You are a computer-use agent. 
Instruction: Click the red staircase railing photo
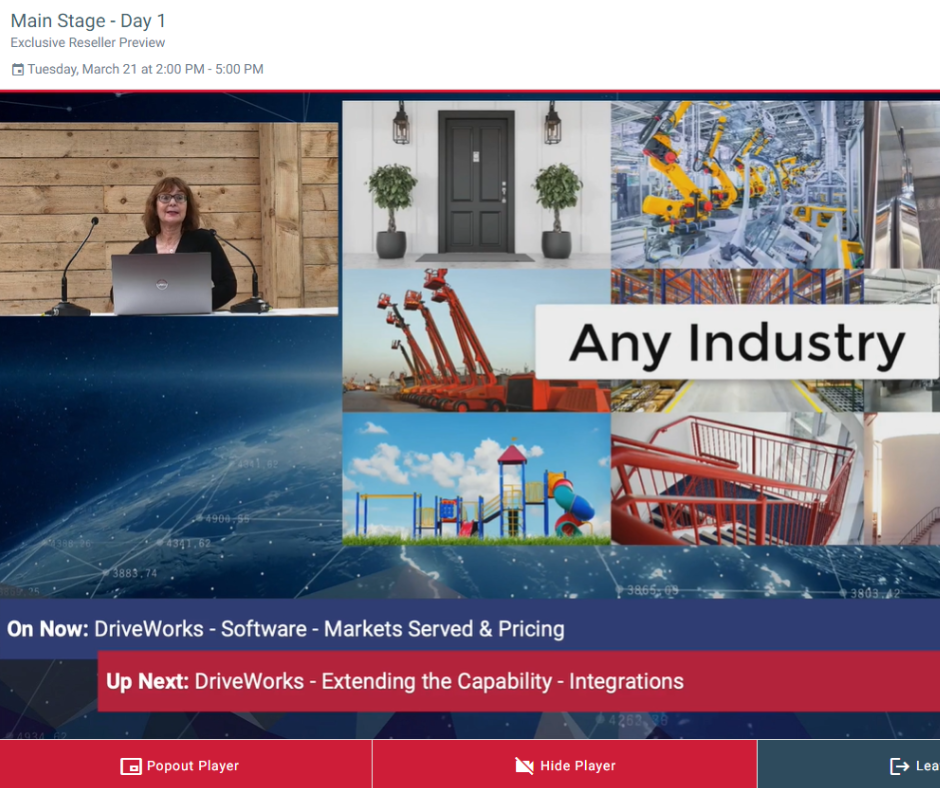click(x=737, y=479)
